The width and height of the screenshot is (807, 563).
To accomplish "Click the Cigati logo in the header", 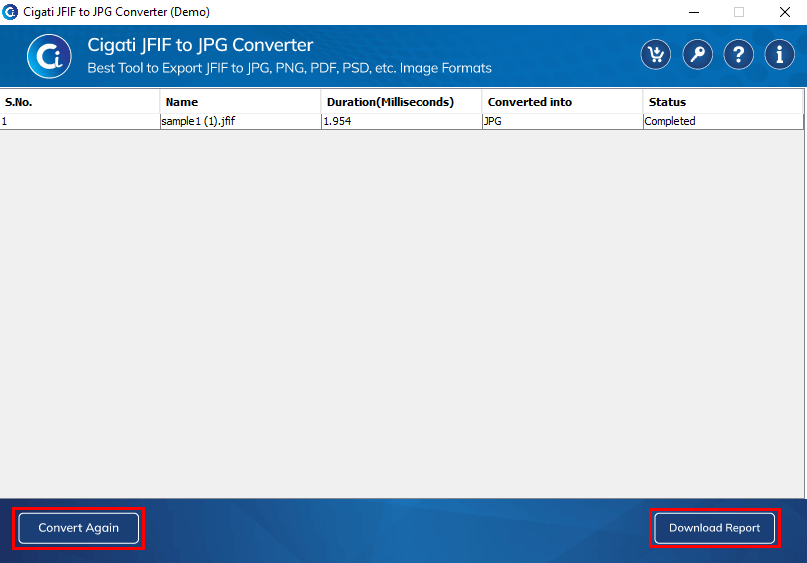I will (x=49, y=56).
